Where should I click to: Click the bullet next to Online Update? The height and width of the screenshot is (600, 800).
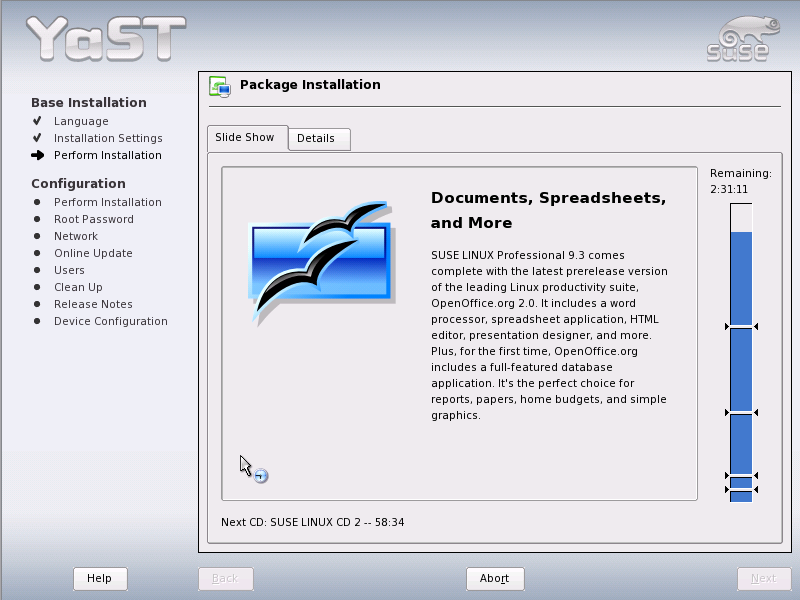[x=37, y=253]
